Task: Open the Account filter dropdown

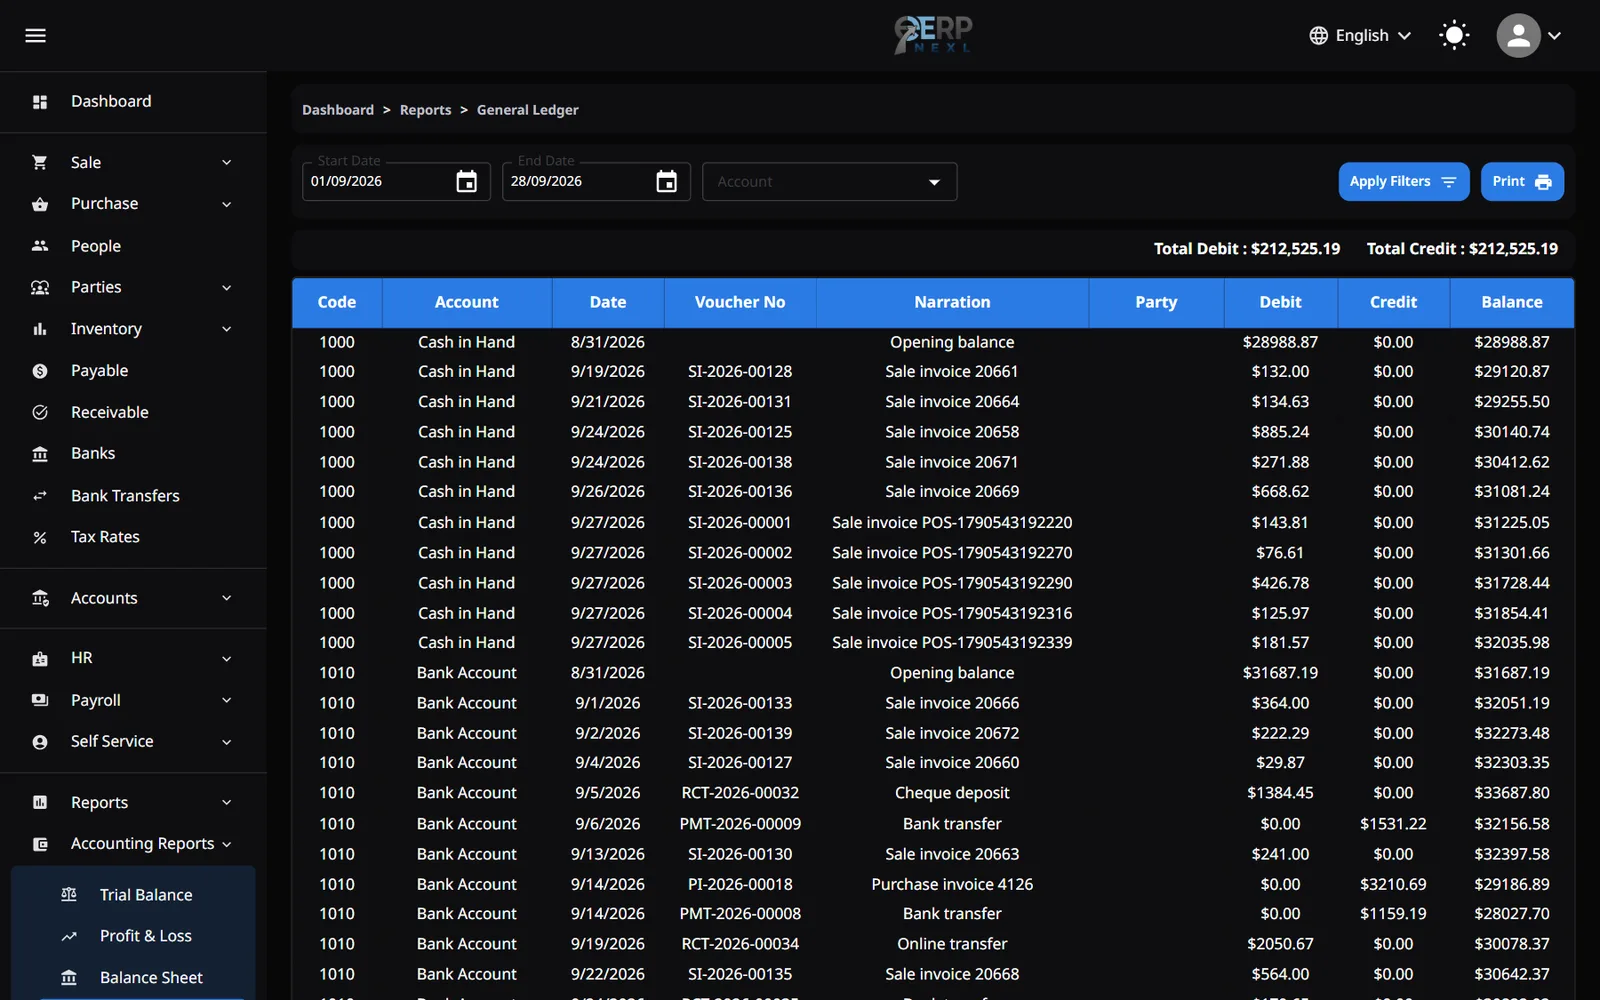Action: pyautogui.click(x=830, y=182)
